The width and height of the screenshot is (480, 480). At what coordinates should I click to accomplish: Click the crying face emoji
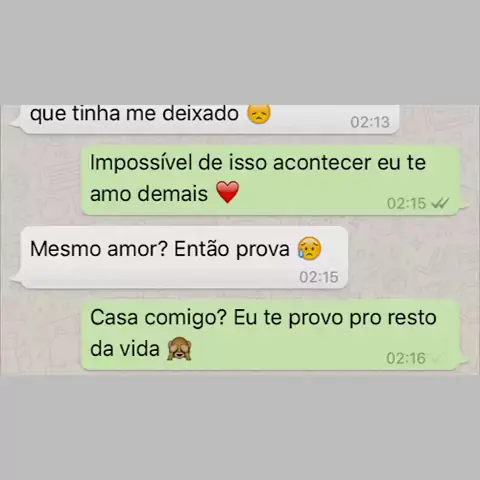click(x=310, y=248)
